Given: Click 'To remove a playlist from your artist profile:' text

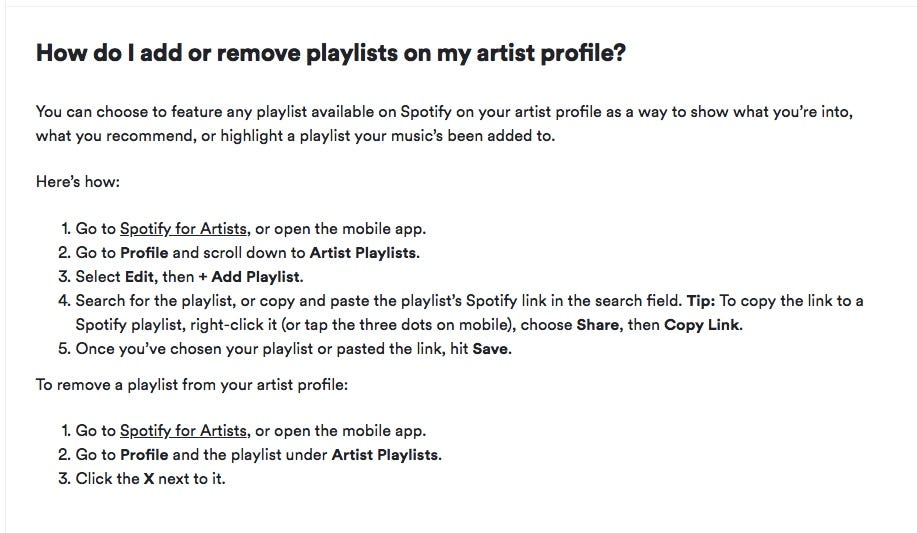Looking at the screenshot, I should (x=192, y=384).
